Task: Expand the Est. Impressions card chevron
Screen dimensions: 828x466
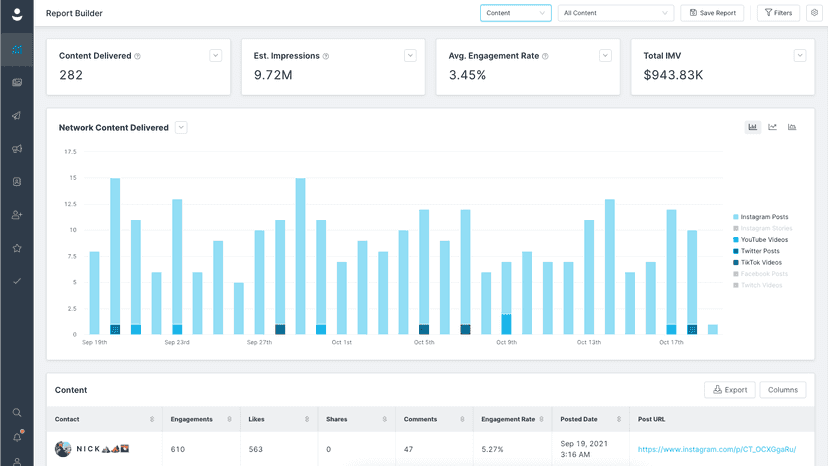Action: coord(410,55)
